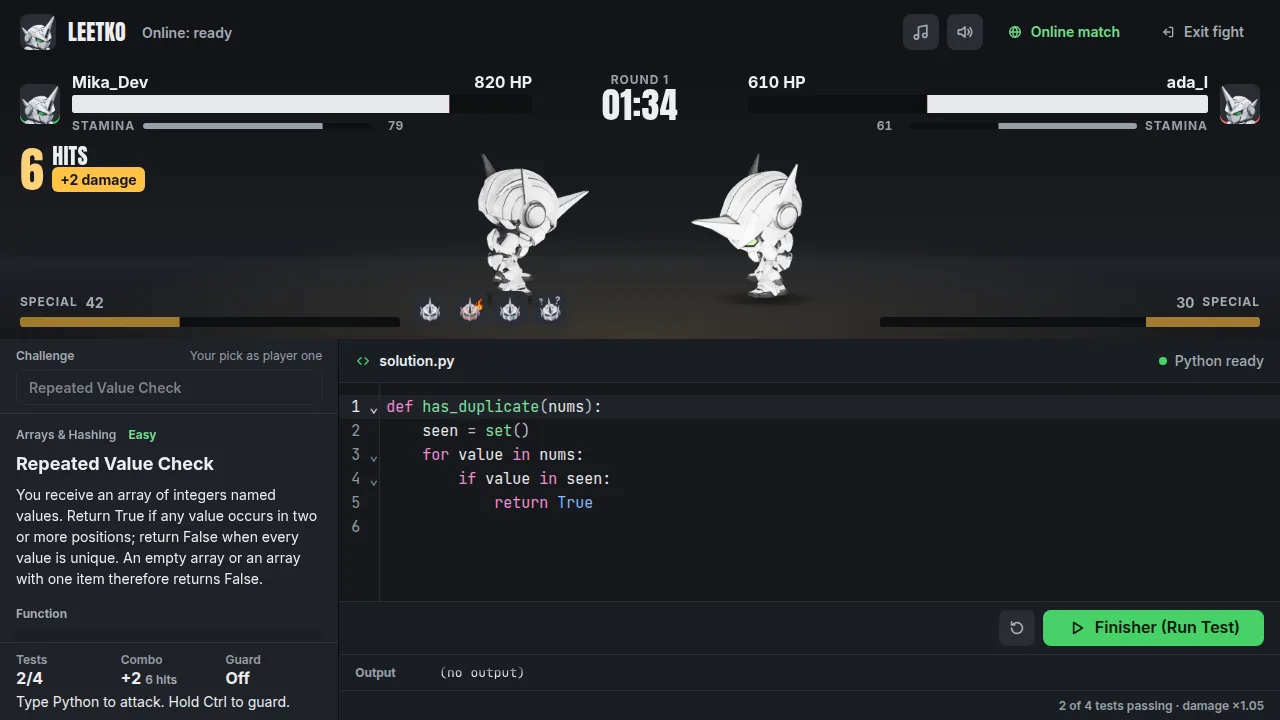Select the plain robot head emote

pyautogui.click(x=430, y=310)
